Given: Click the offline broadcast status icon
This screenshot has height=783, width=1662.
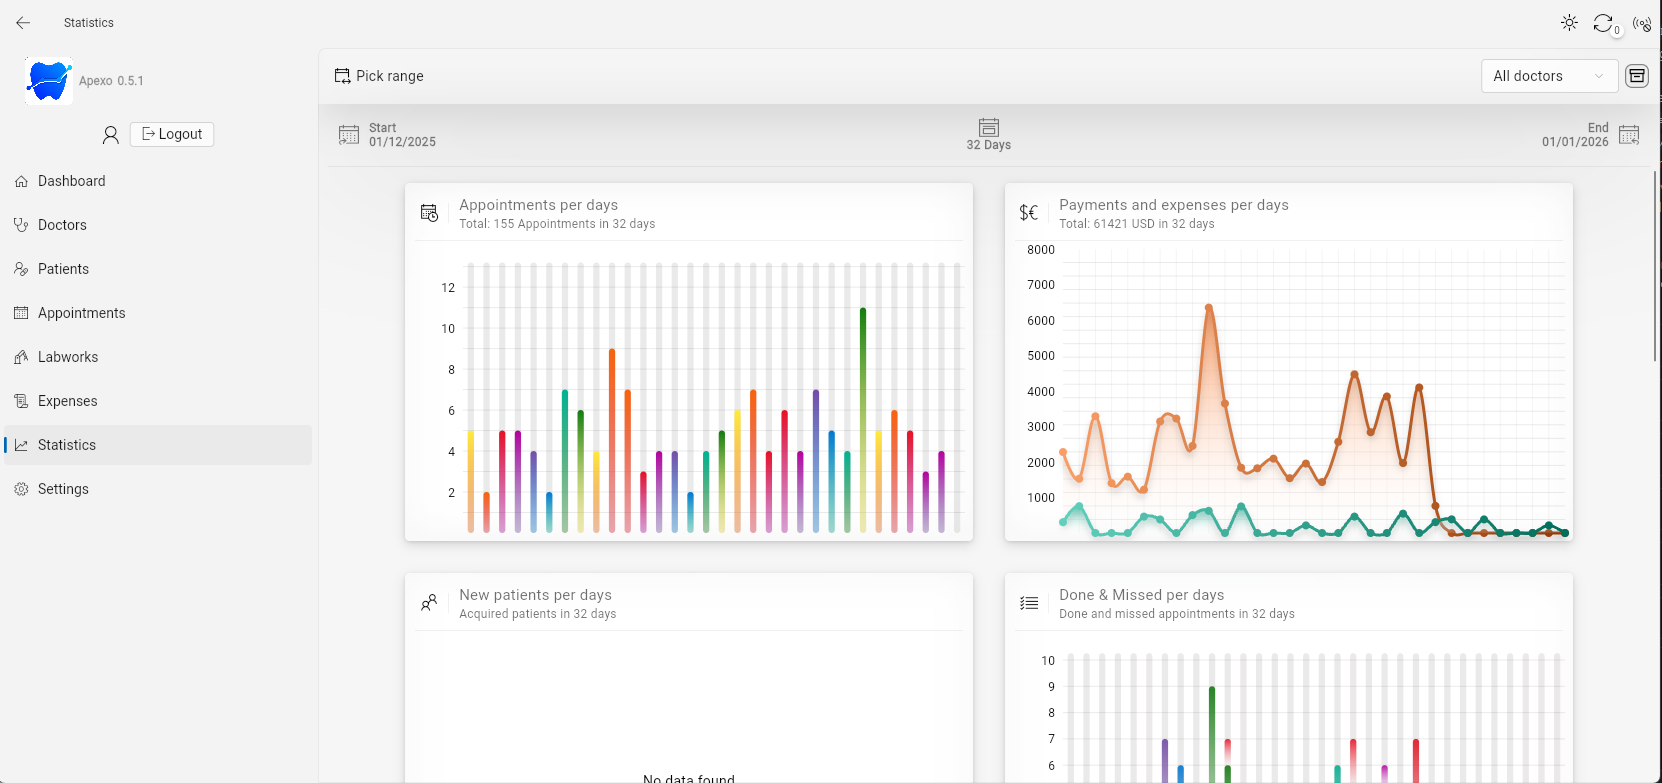Looking at the screenshot, I should 1641,23.
